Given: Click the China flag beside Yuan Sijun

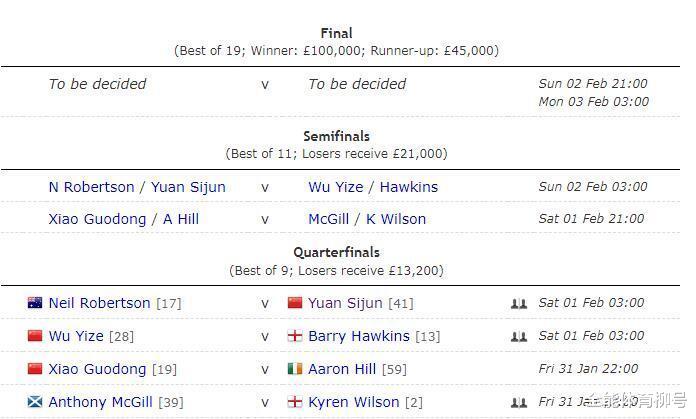Looking at the screenshot, I should click(295, 303).
